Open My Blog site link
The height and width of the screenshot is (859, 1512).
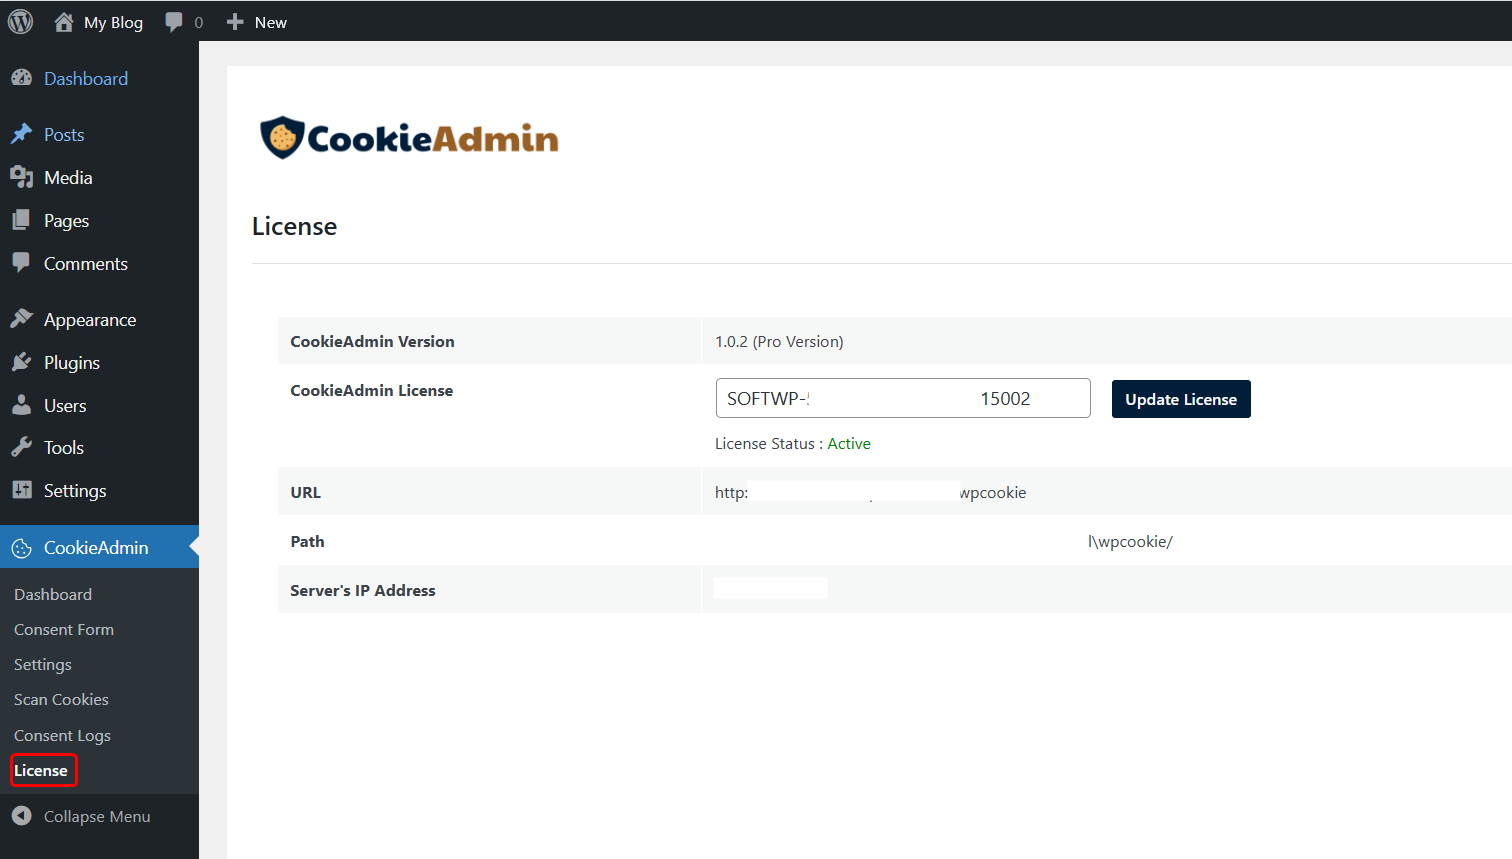[113, 22]
